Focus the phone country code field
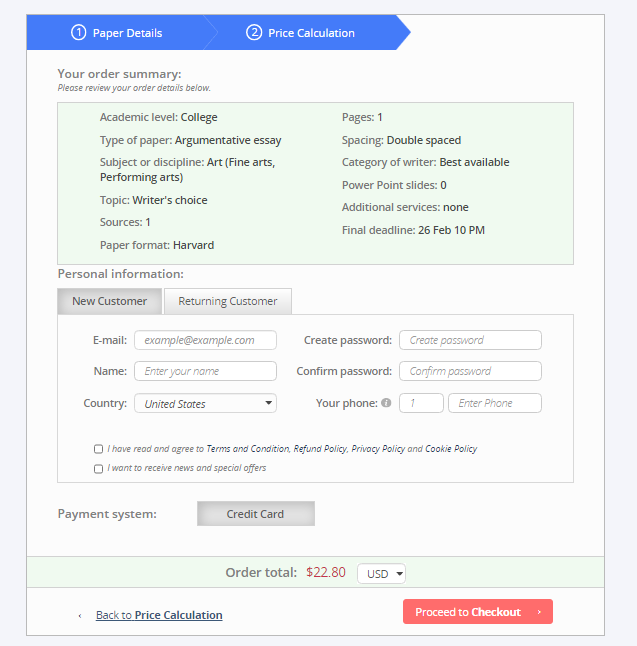Screen dimensions: 637x646 (x=421, y=403)
